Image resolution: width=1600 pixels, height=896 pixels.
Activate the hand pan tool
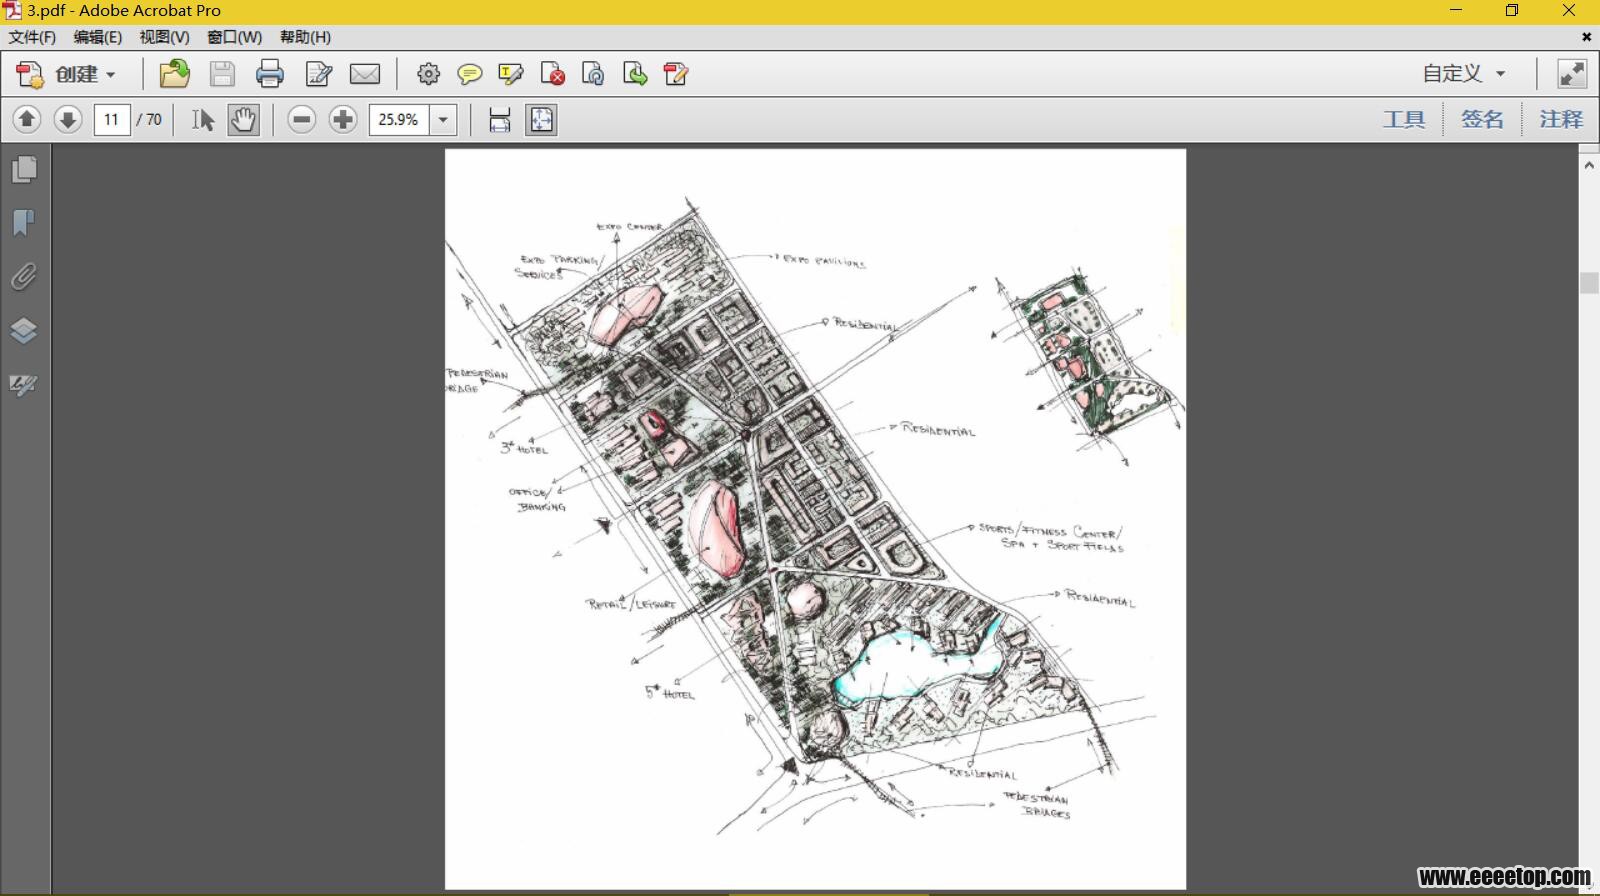coord(243,120)
